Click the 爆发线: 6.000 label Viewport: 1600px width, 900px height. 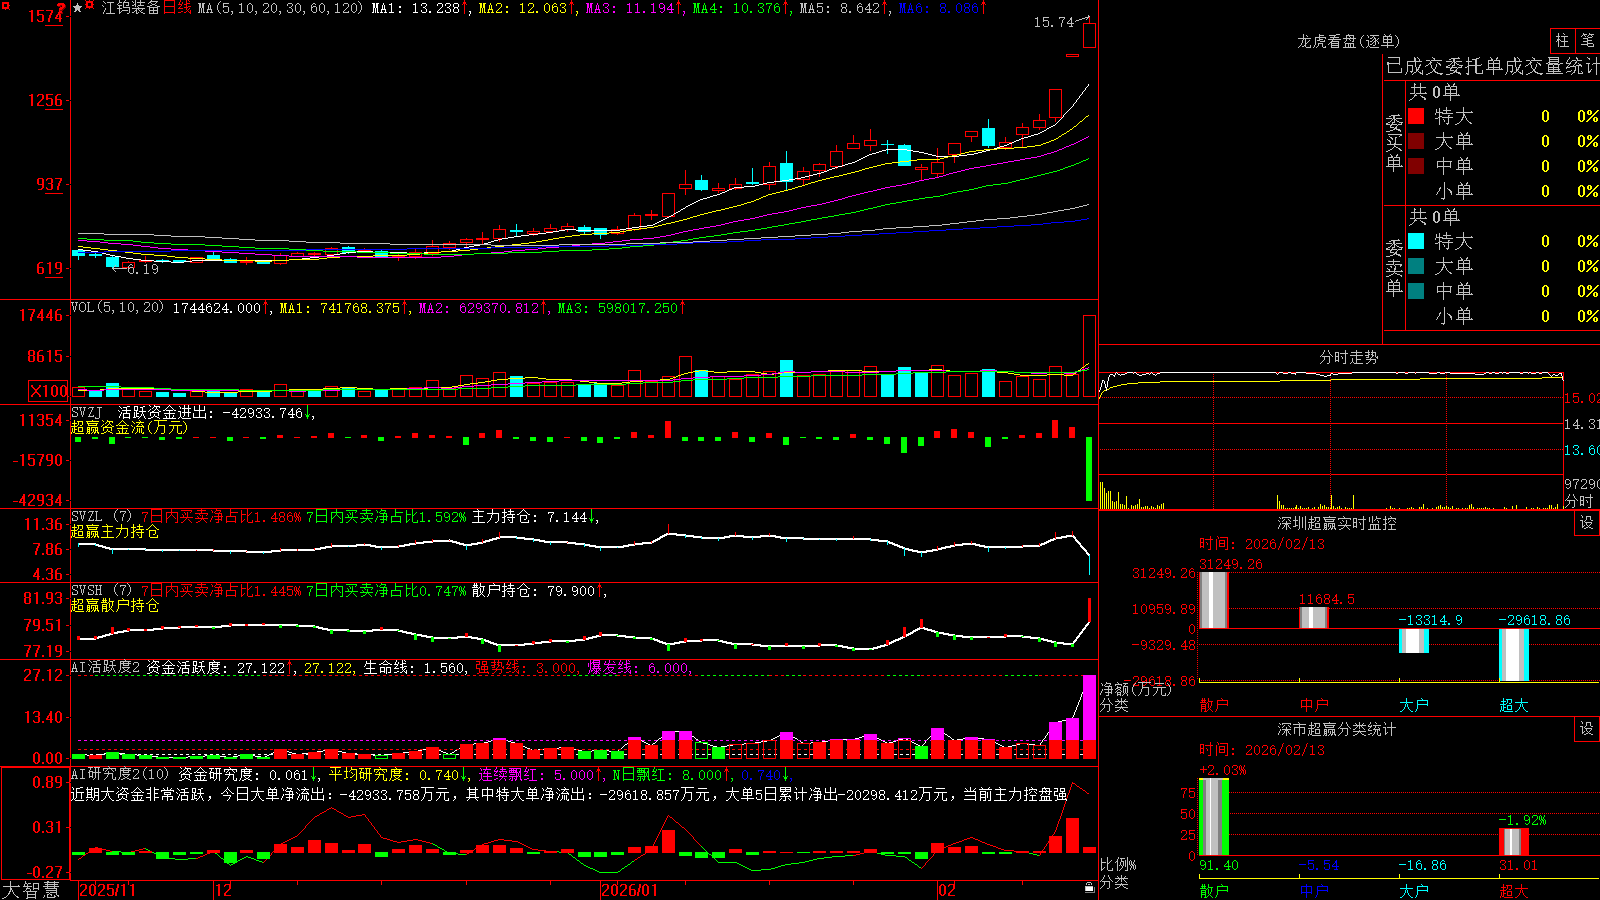click(x=638, y=667)
